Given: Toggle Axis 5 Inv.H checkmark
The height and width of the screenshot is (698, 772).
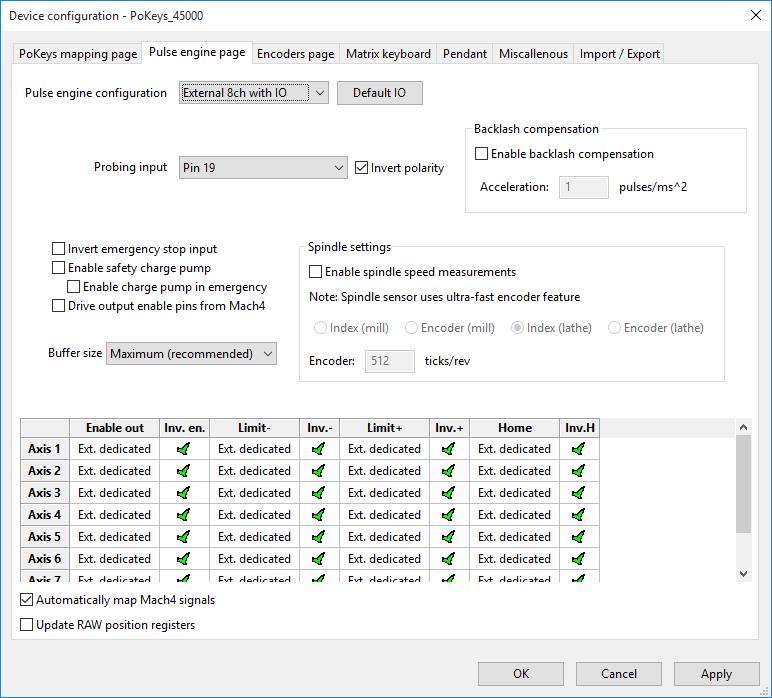Looking at the screenshot, I should point(579,537).
